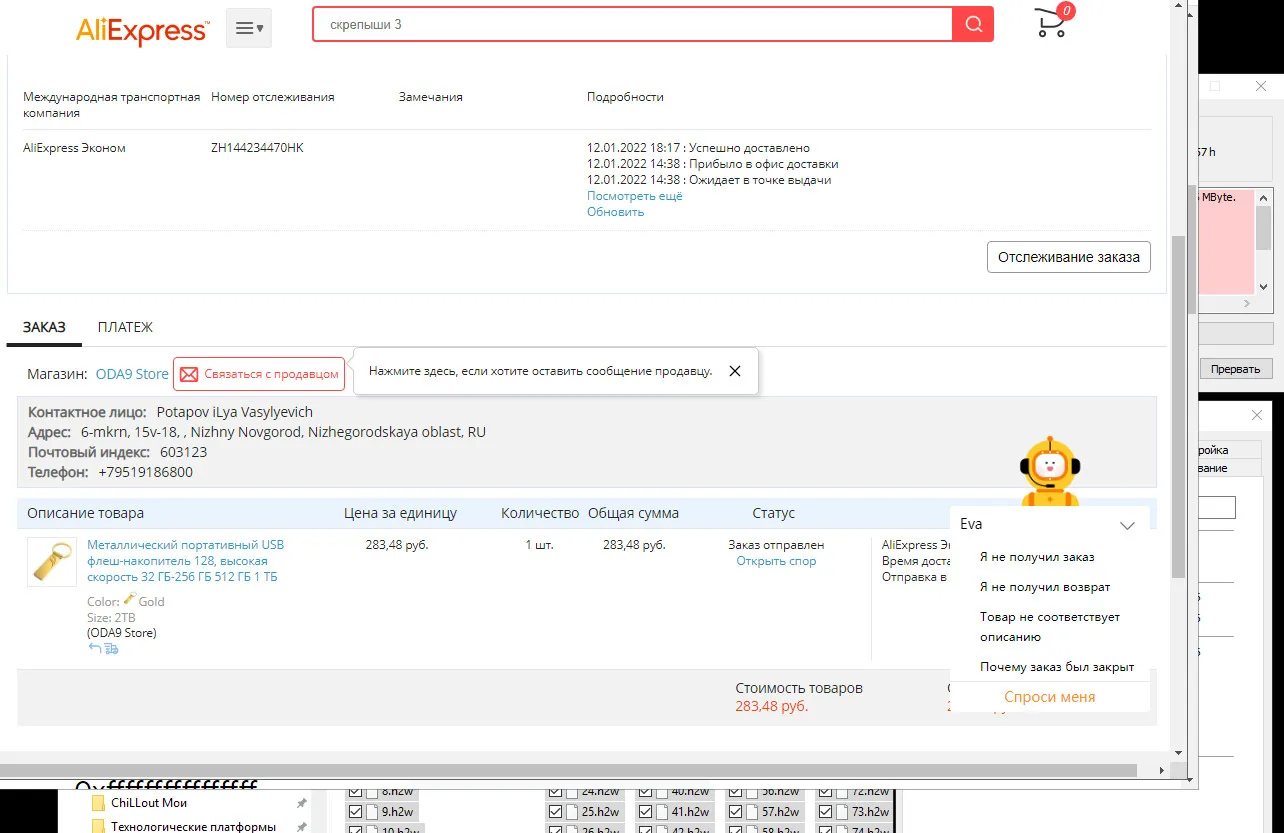Click the postal code 603123
This screenshot has height=833, width=1284.
(184, 452)
